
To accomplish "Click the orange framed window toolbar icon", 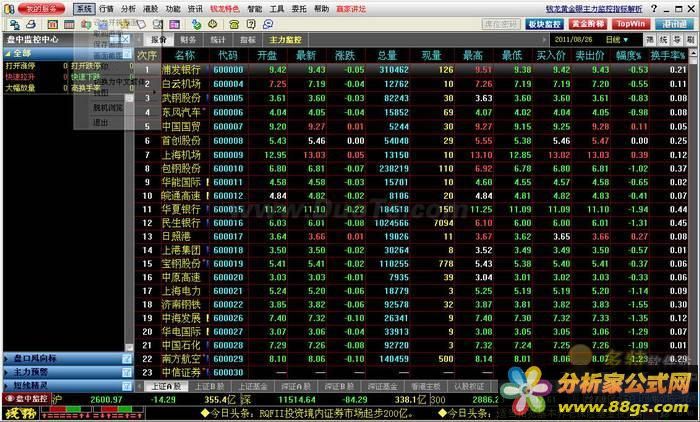I will pyautogui.click(x=52, y=24).
